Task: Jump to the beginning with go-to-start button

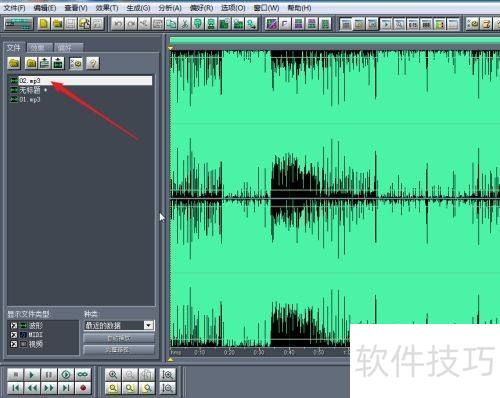Action: click(x=15, y=388)
